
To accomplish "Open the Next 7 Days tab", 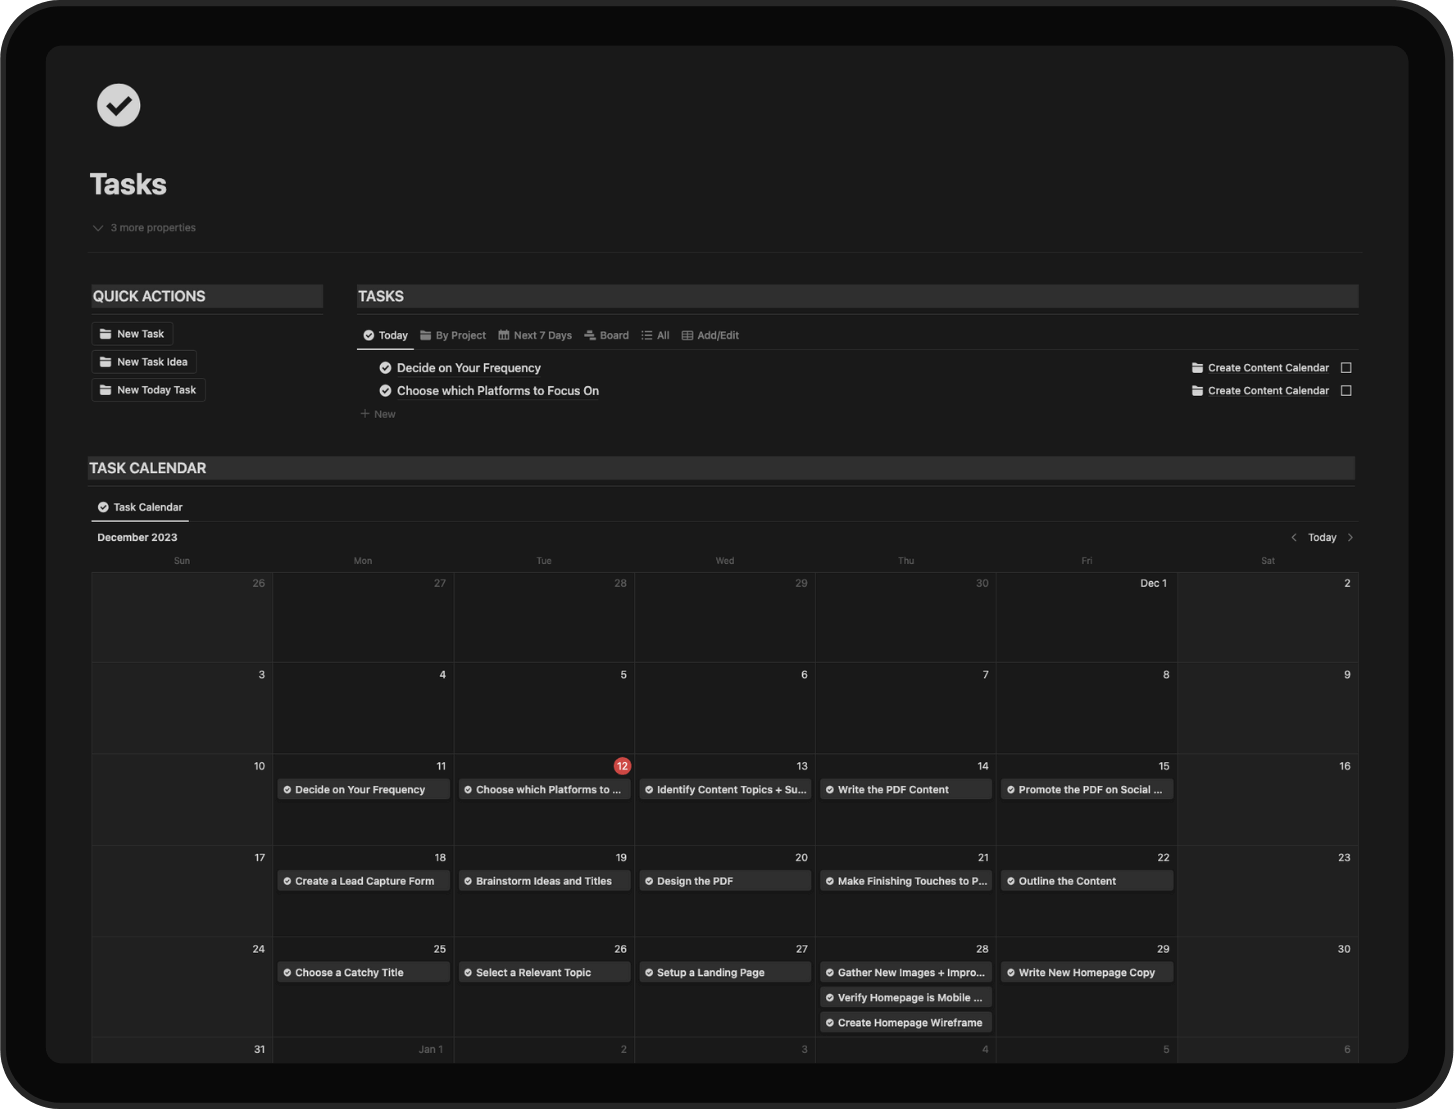I will [535, 336].
